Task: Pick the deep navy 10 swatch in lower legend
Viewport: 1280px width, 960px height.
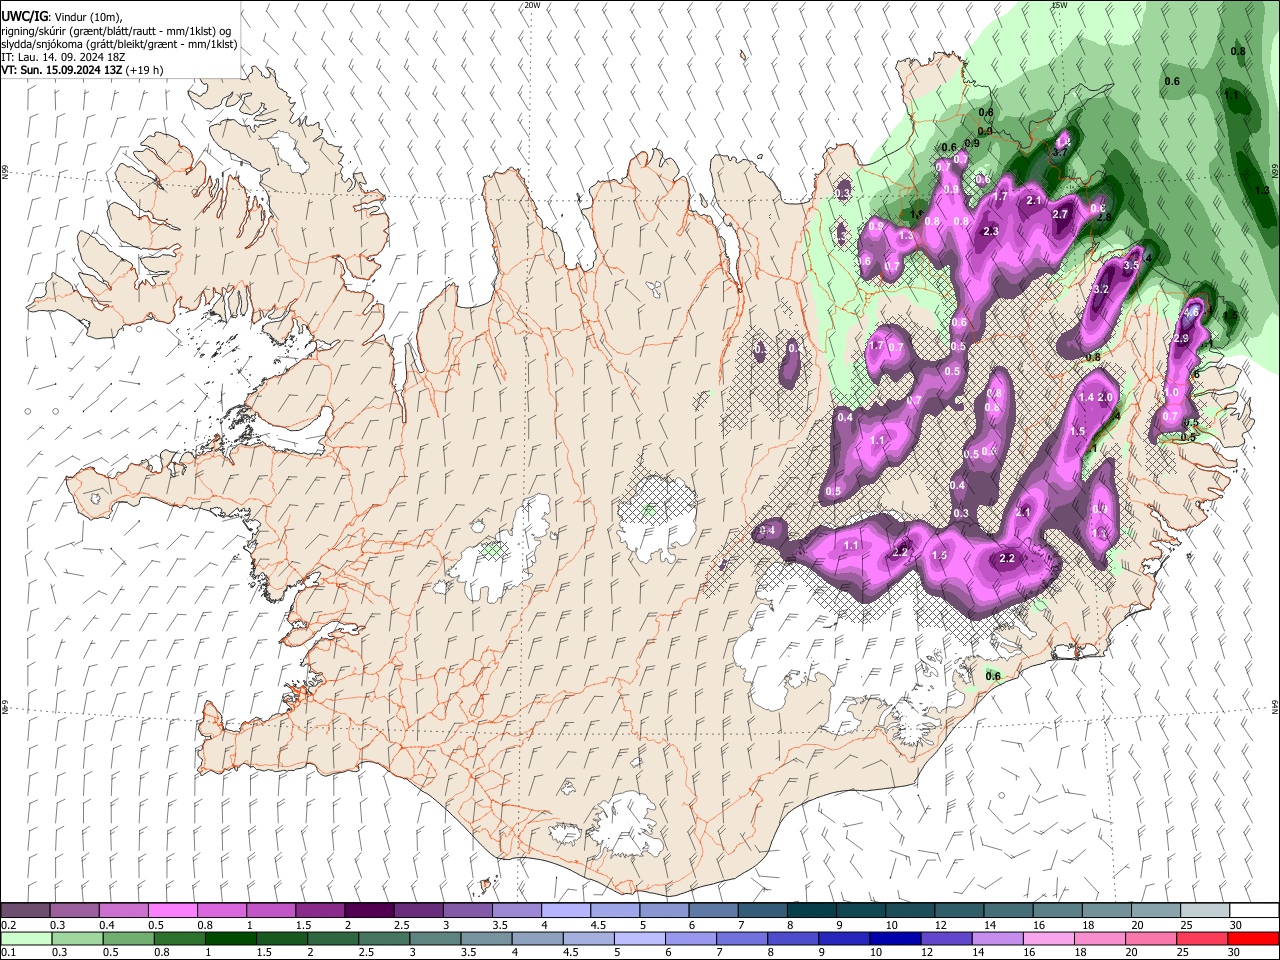Action: coord(897,939)
